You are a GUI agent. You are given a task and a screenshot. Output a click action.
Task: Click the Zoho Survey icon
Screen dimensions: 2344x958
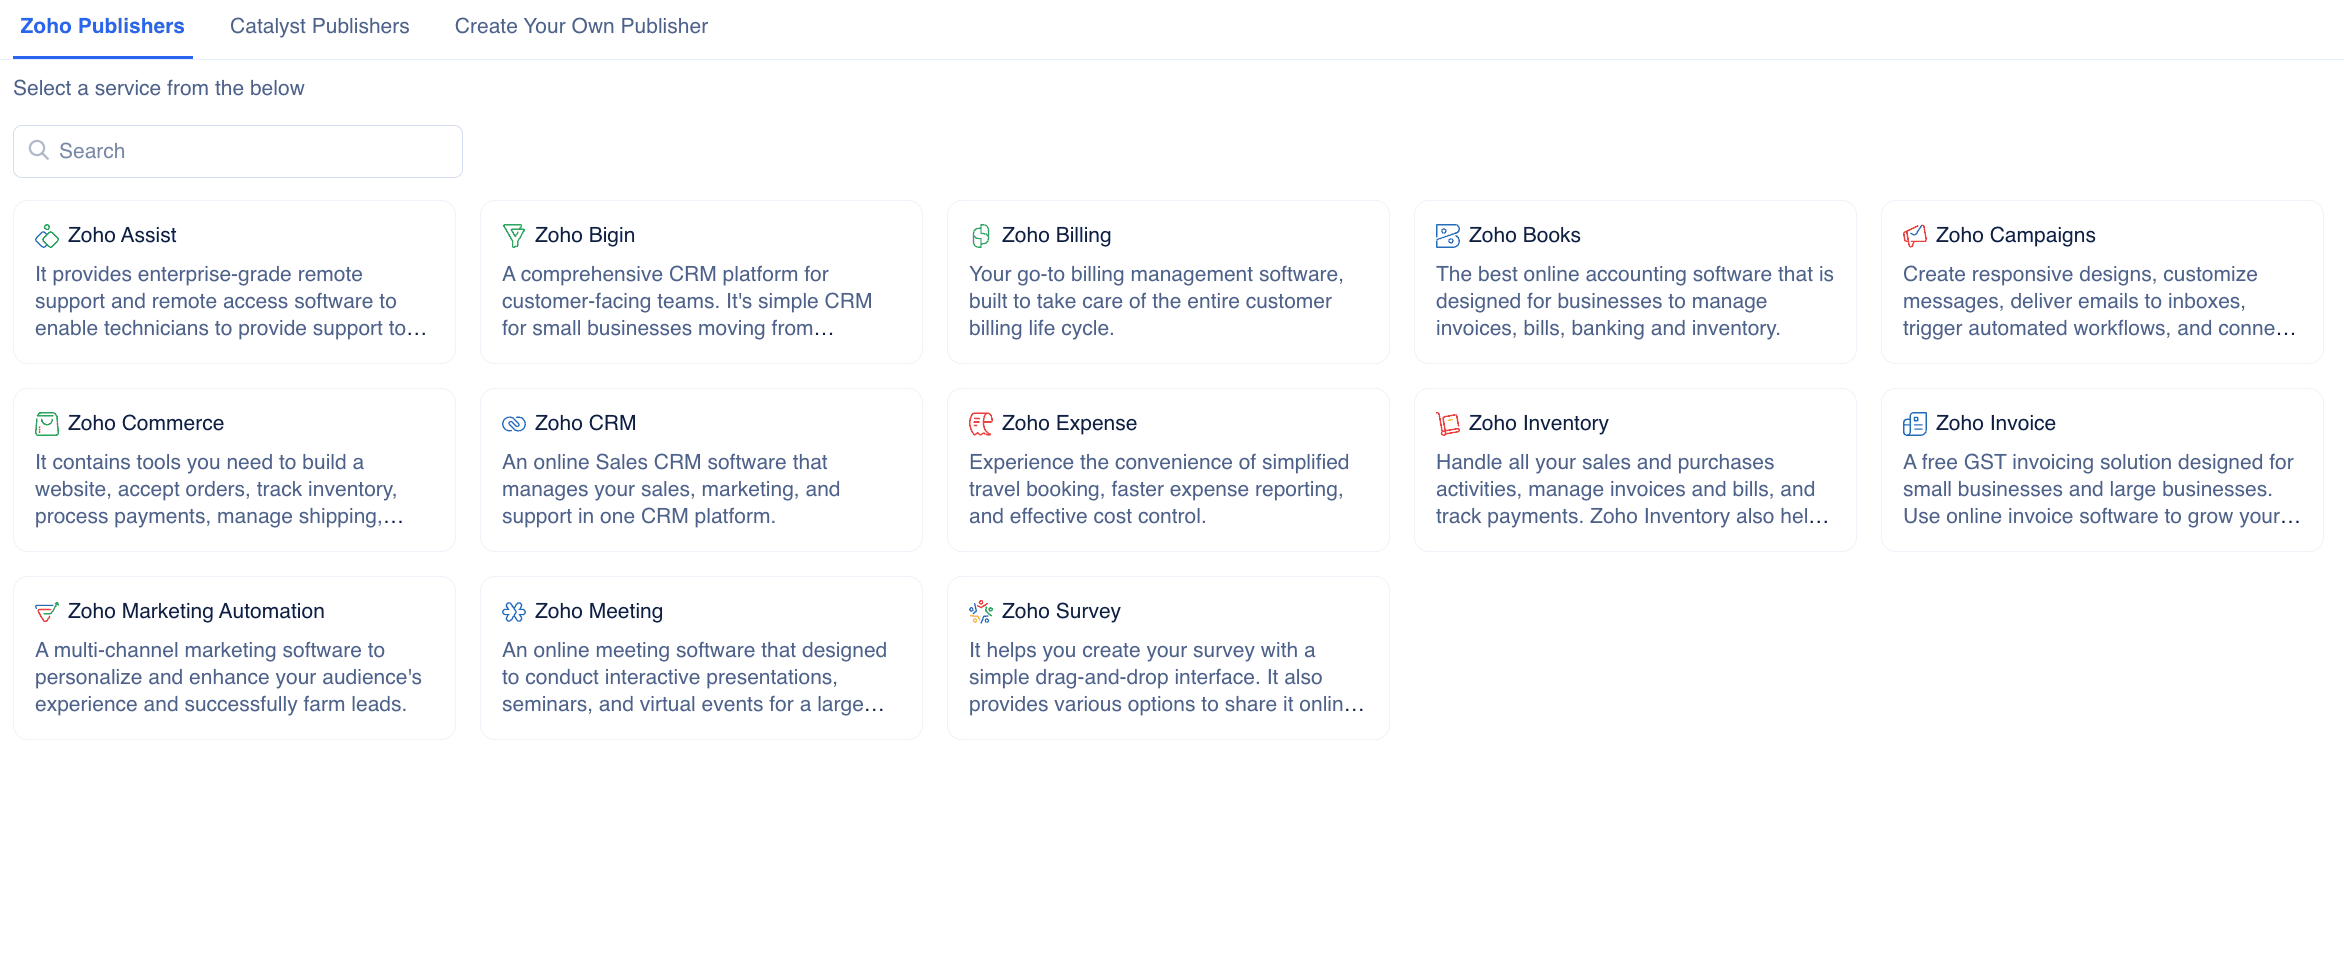click(x=981, y=612)
